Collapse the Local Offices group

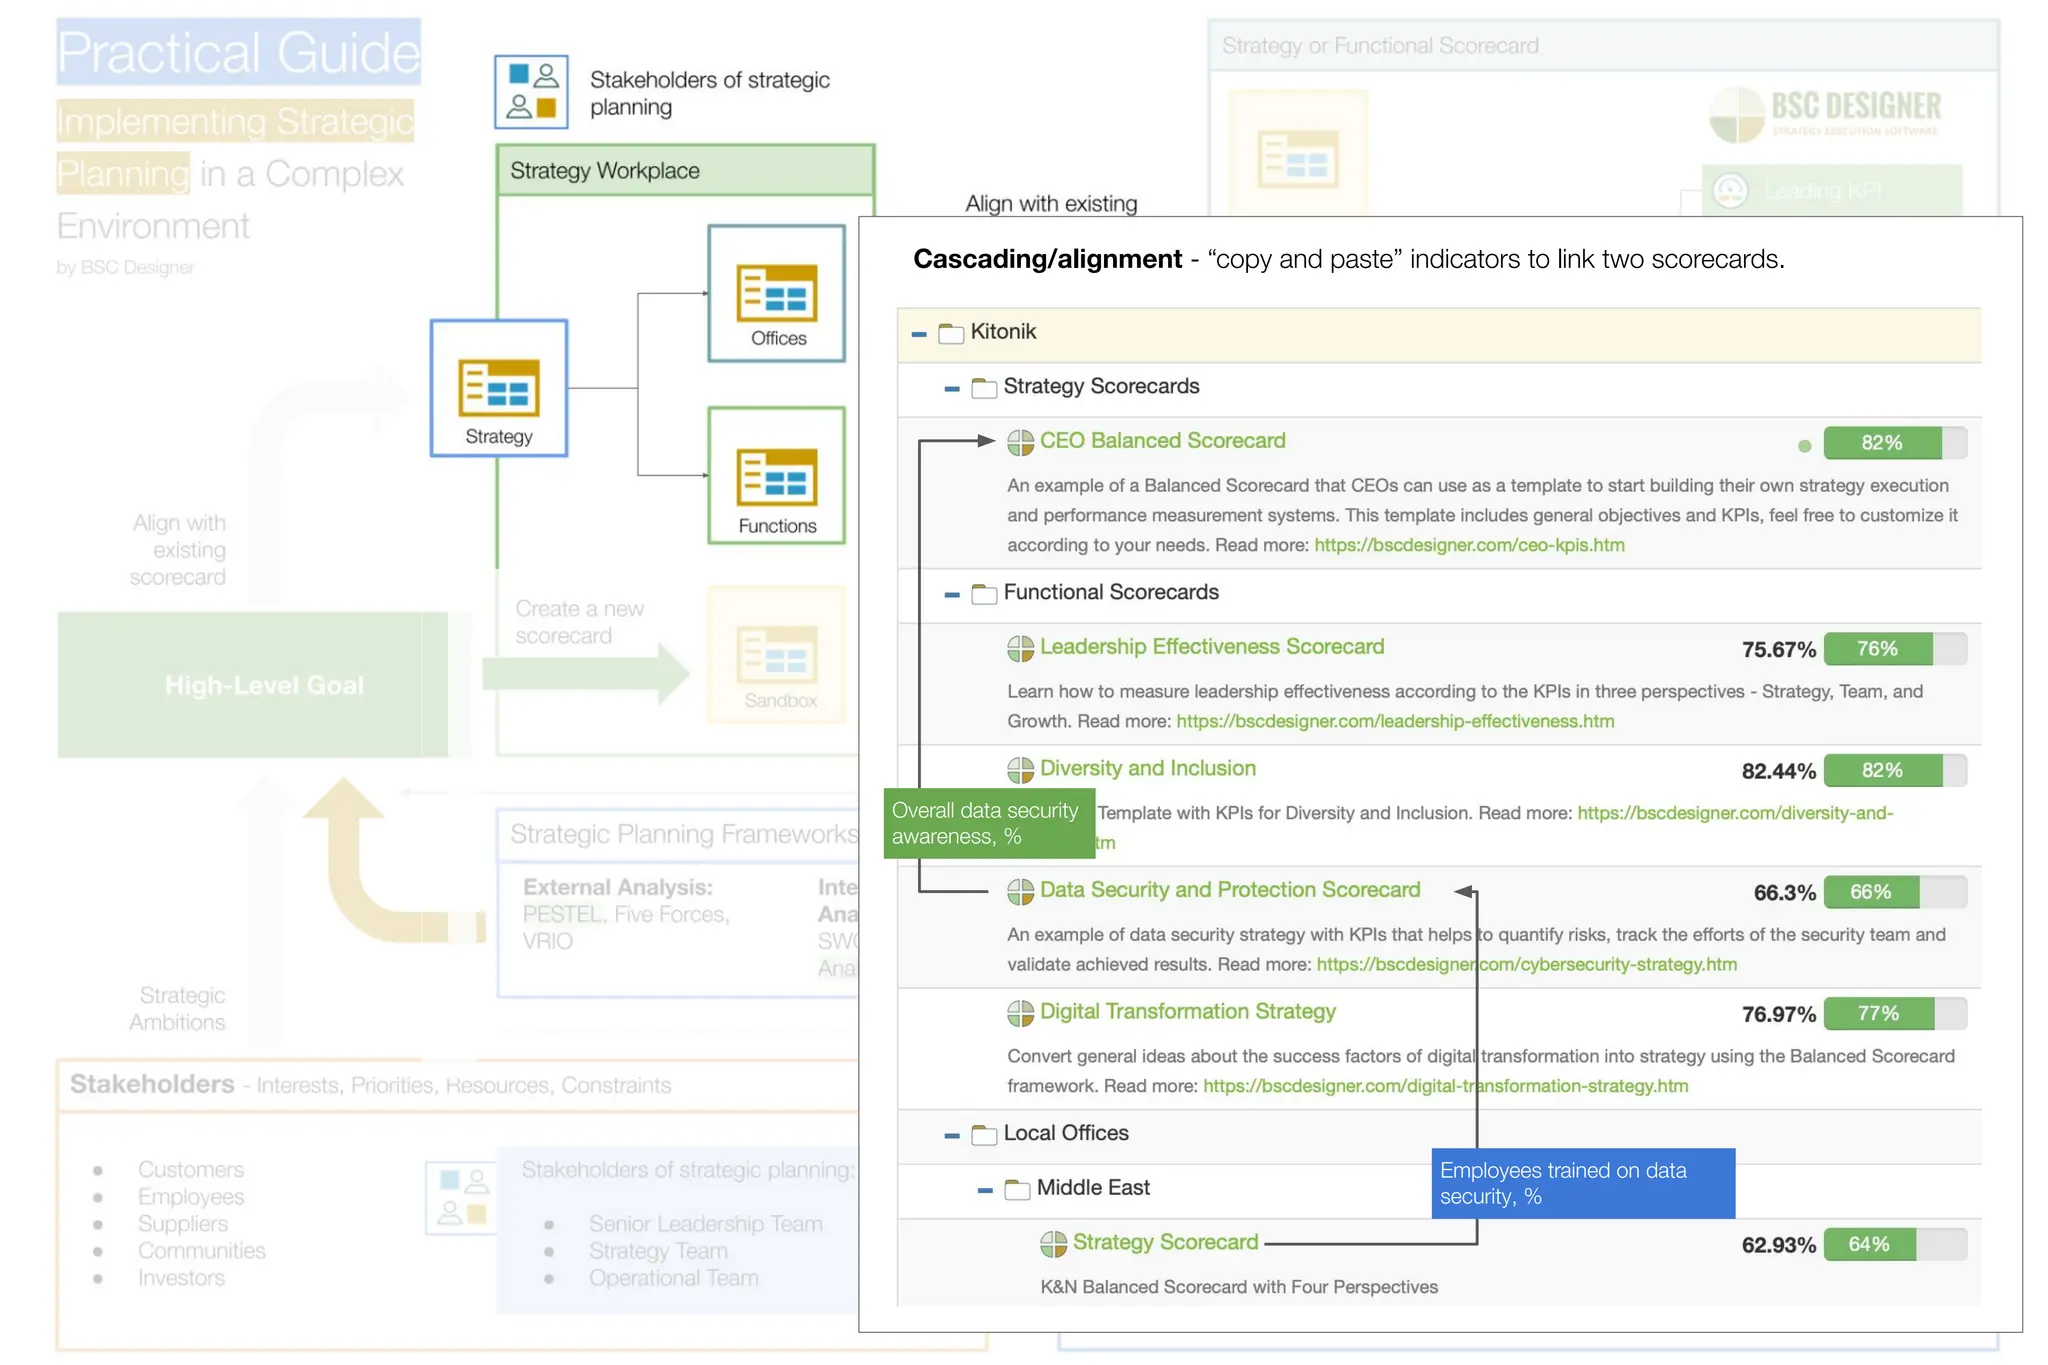click(x=952, y=1135)
